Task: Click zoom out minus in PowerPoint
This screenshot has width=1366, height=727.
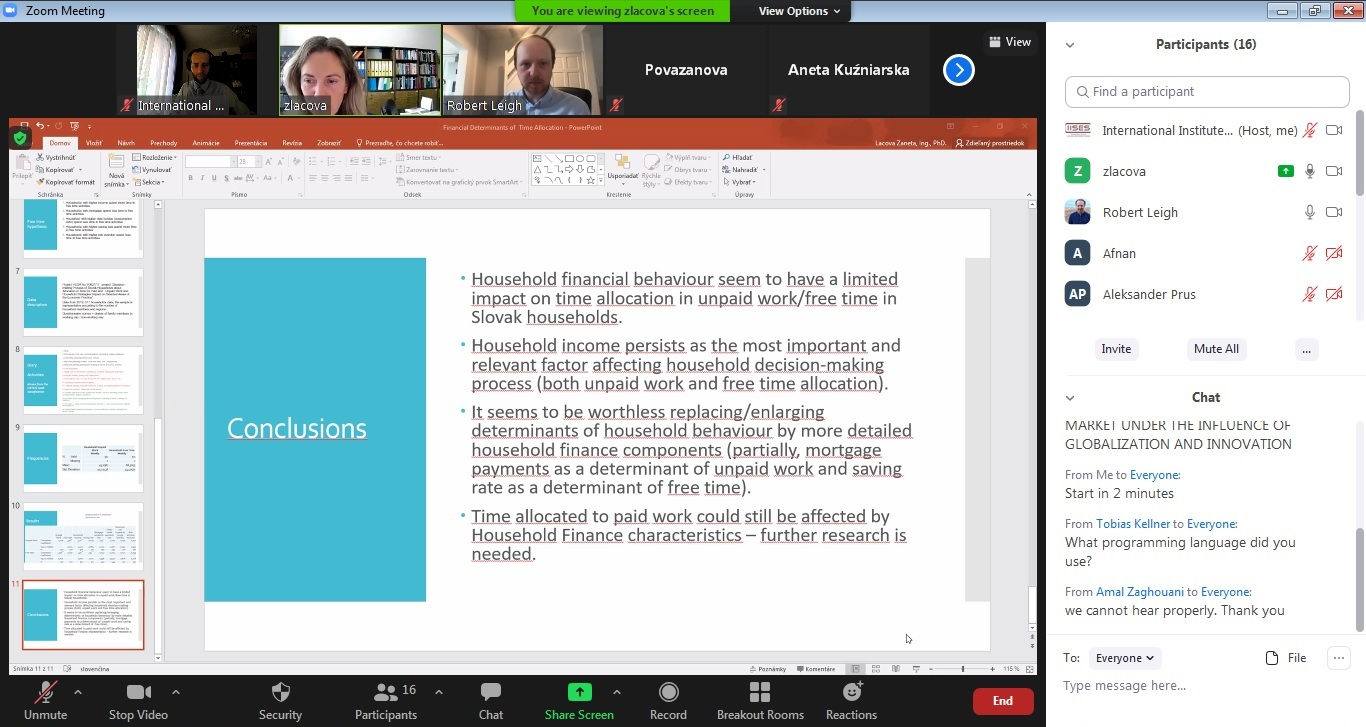Action: coord(930,668)
